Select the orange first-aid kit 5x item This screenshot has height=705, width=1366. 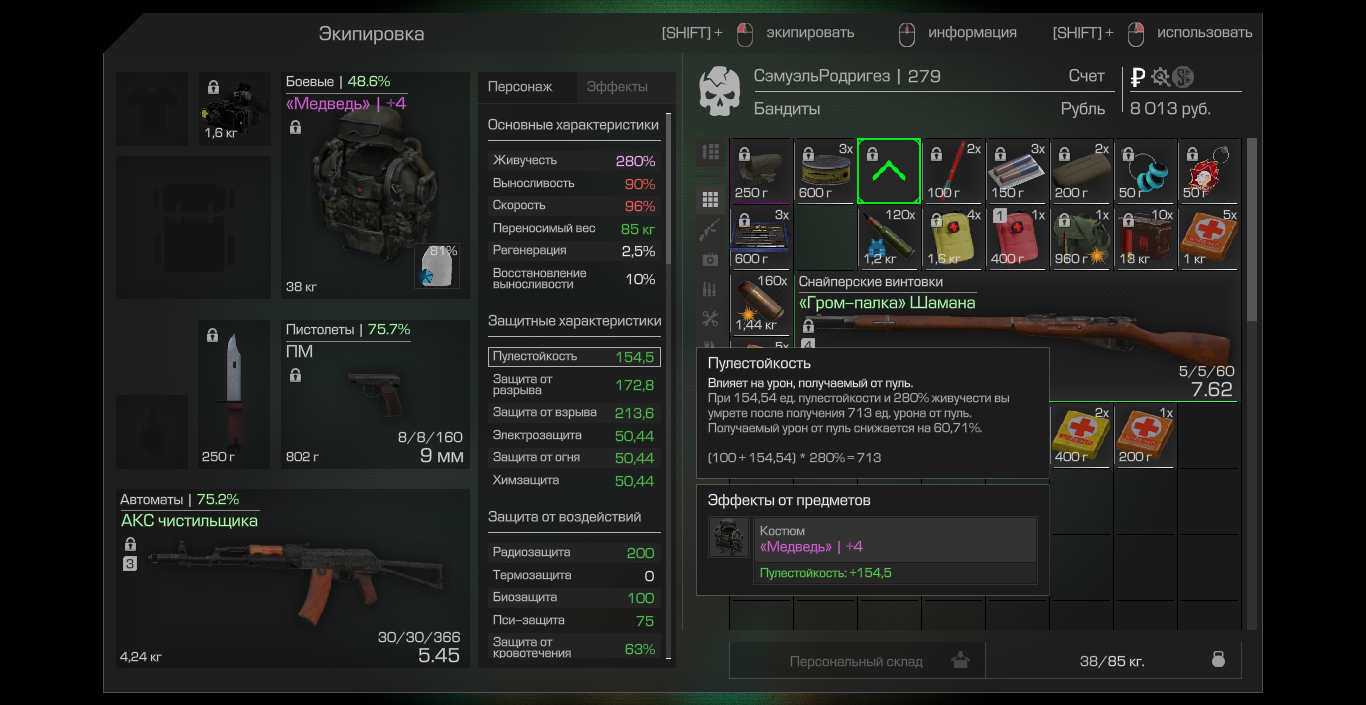tap(1209, 238)
